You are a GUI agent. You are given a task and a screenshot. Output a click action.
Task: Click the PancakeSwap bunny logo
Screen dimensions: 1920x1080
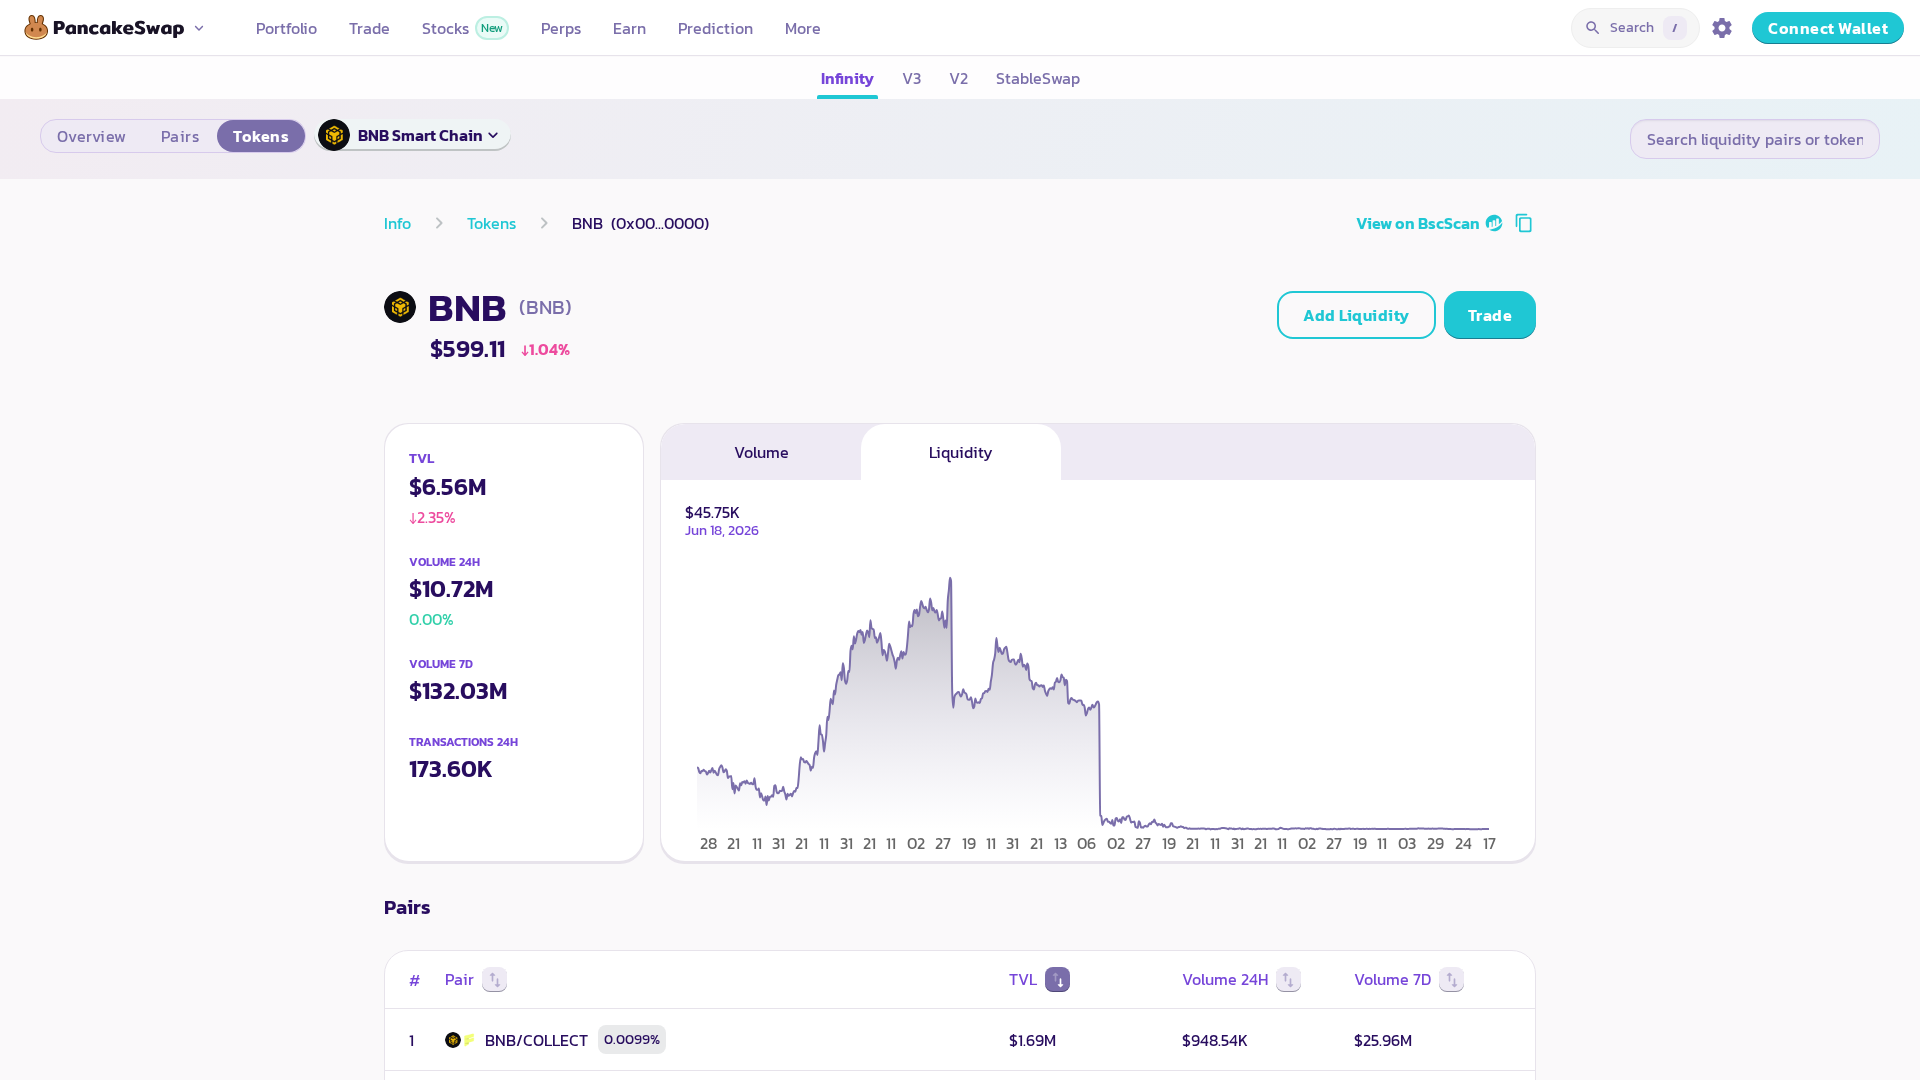(x=36, y=28)
